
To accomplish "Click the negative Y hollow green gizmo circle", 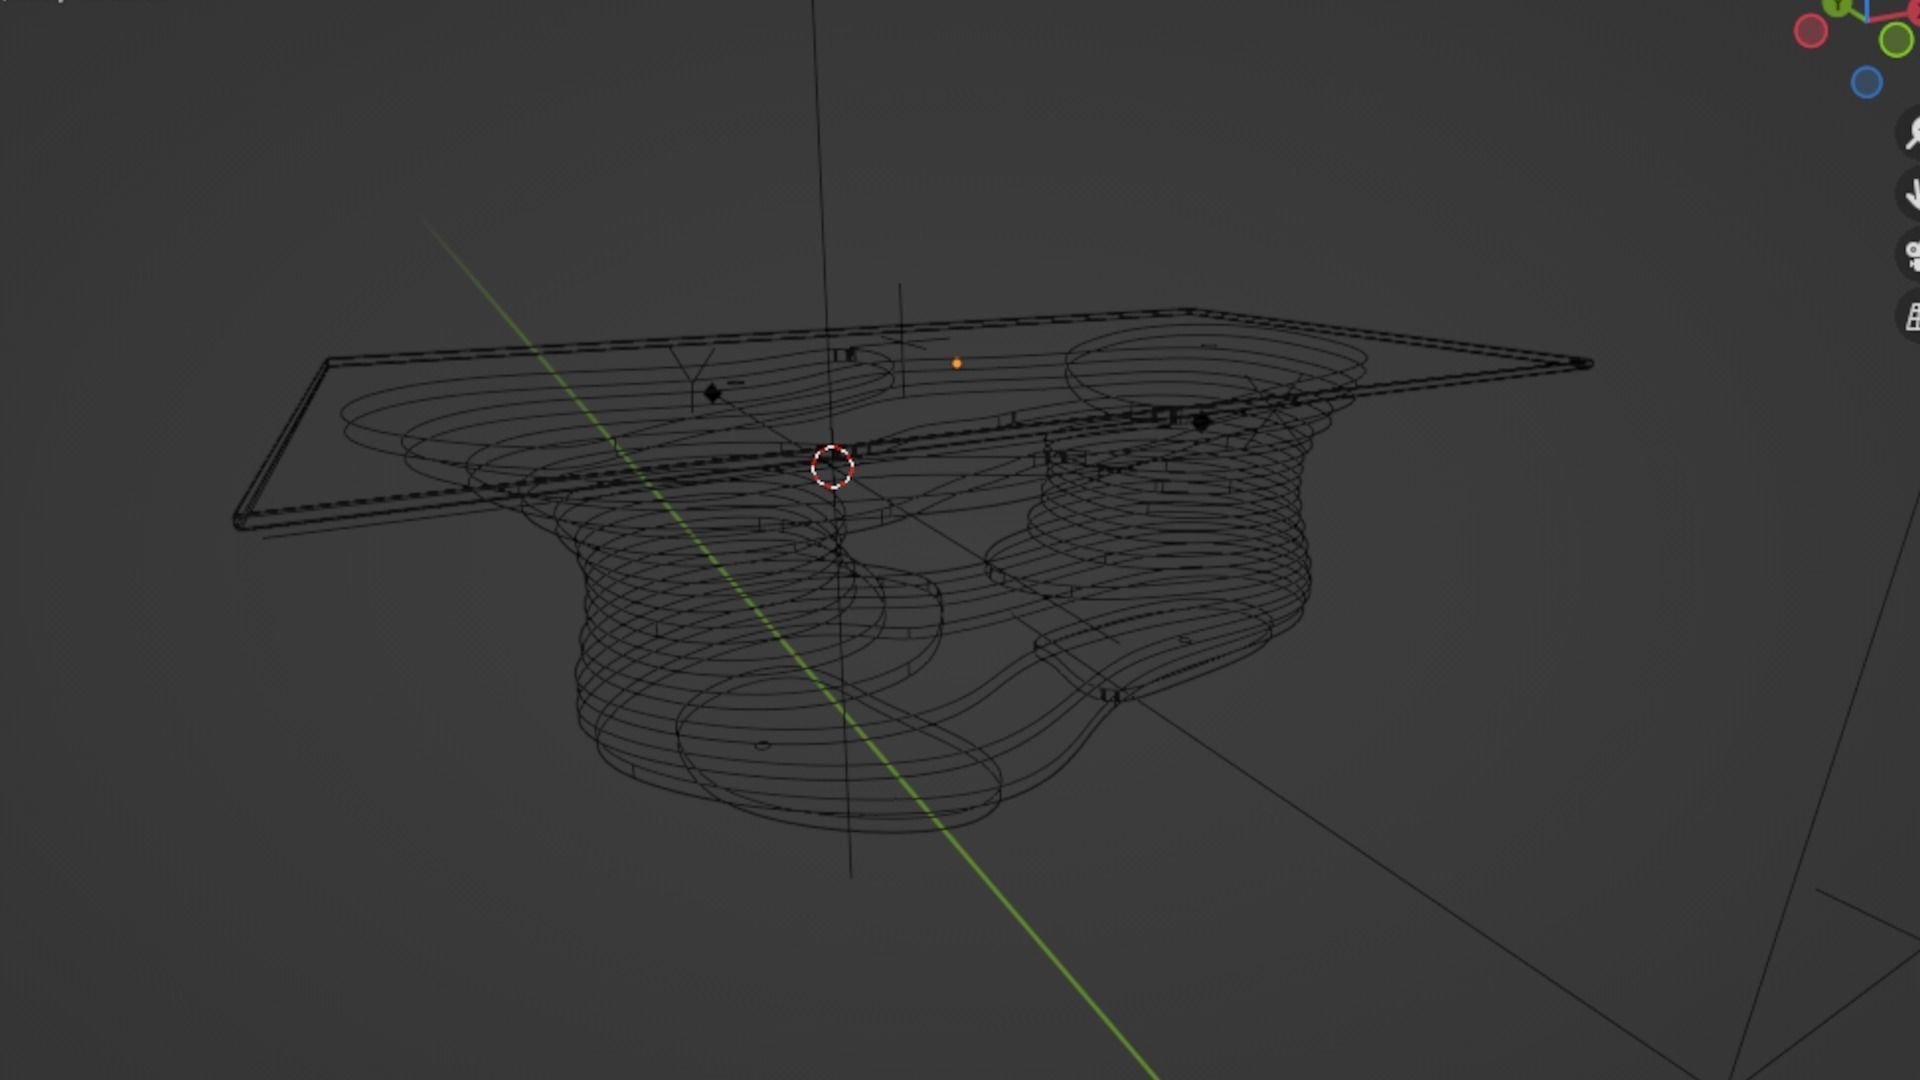I will click(1895, 40).
